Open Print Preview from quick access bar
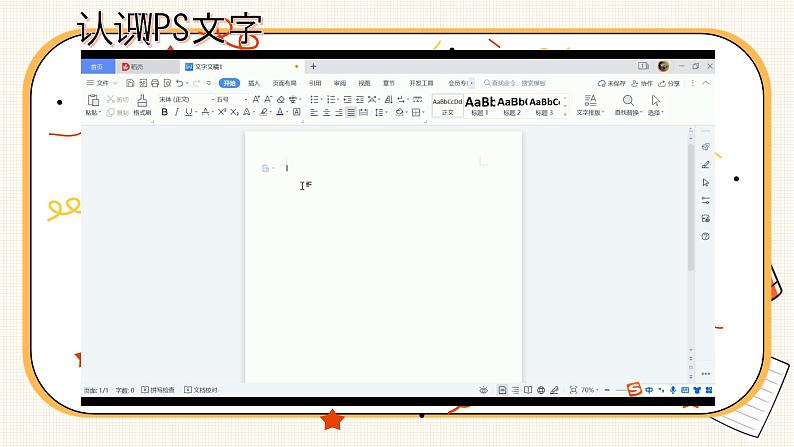The width and height of the screenshot is (794, 447). (167, 83)
